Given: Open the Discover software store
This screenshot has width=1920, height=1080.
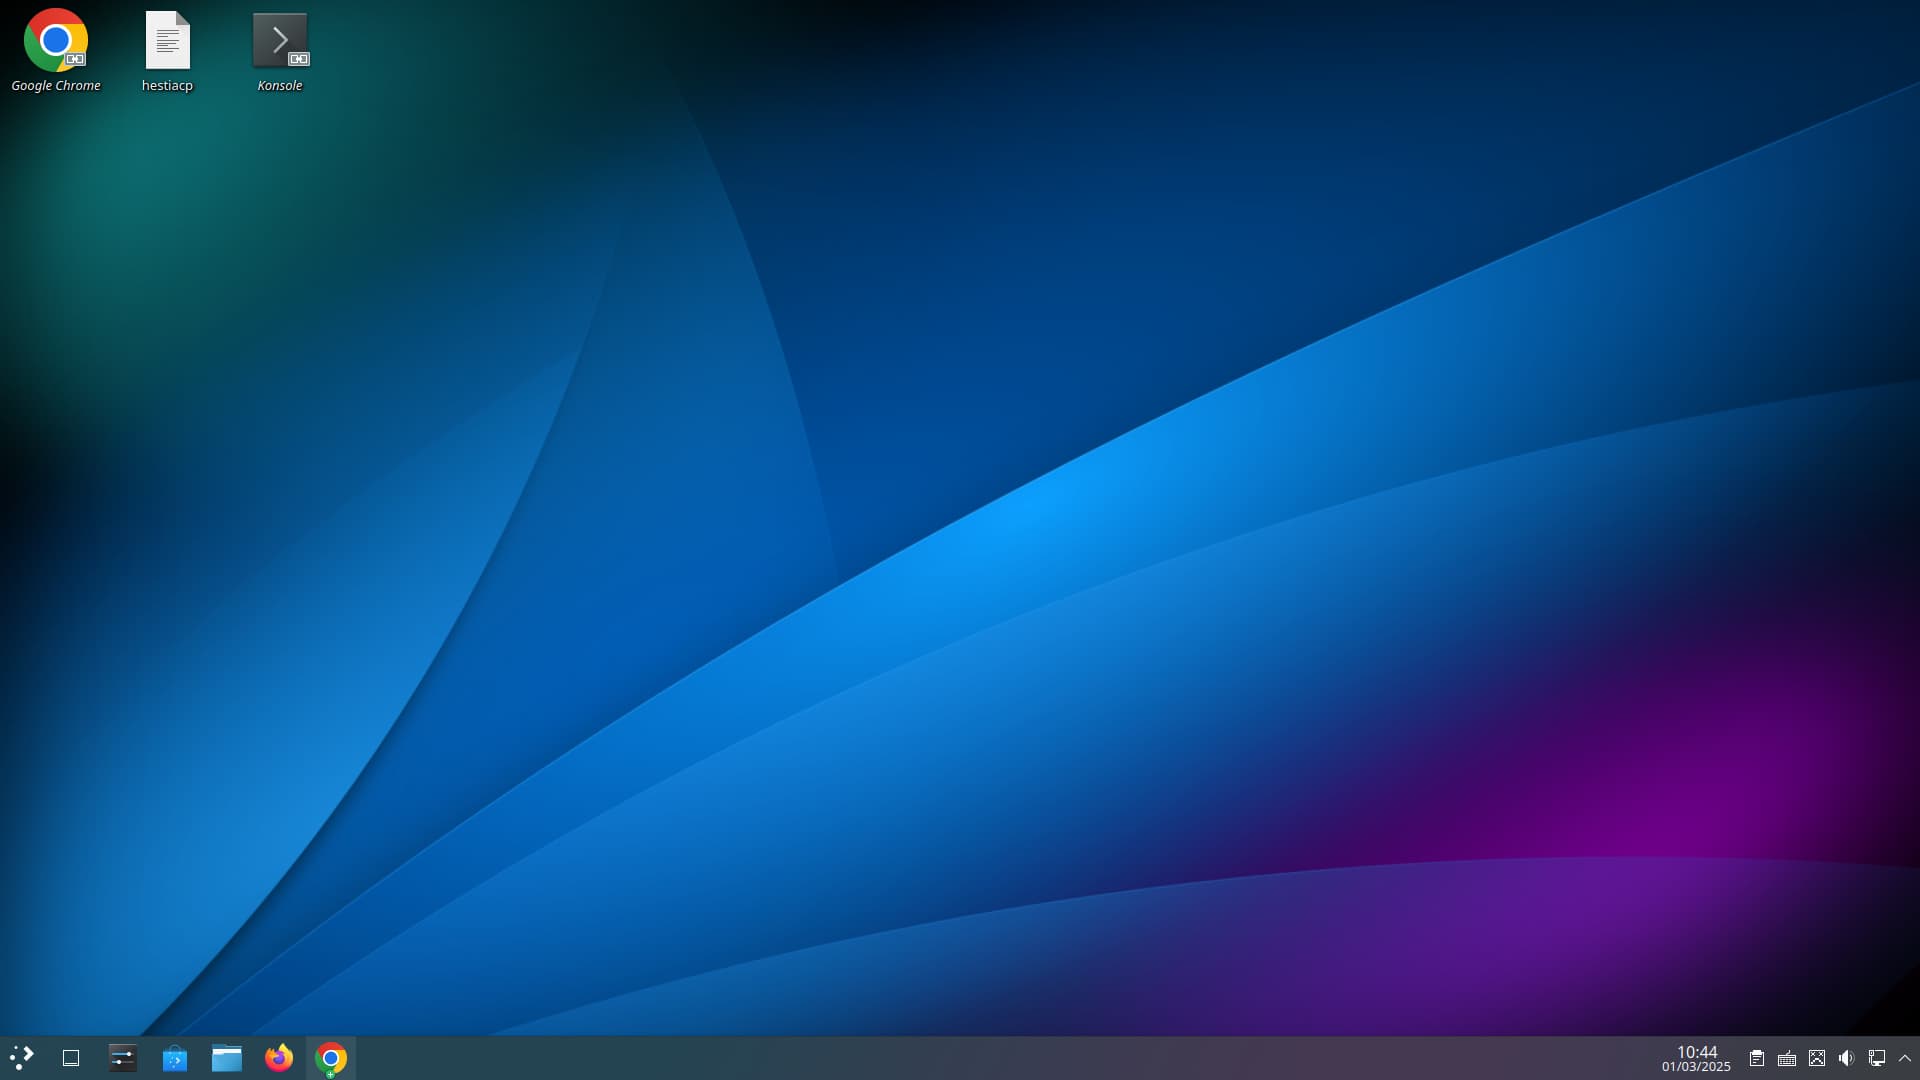Looking at the screenshot, I should point(175,1058).
